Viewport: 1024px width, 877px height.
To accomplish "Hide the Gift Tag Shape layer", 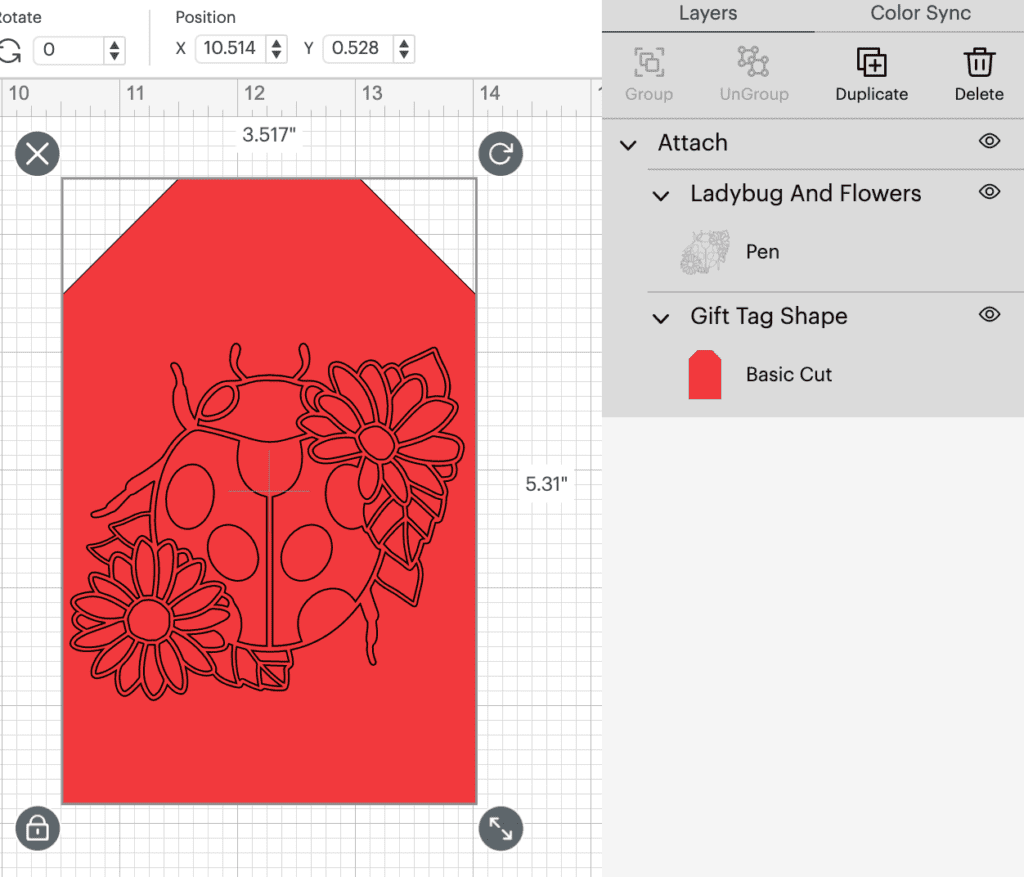I will pyautogui.click(x=989, y=315).
